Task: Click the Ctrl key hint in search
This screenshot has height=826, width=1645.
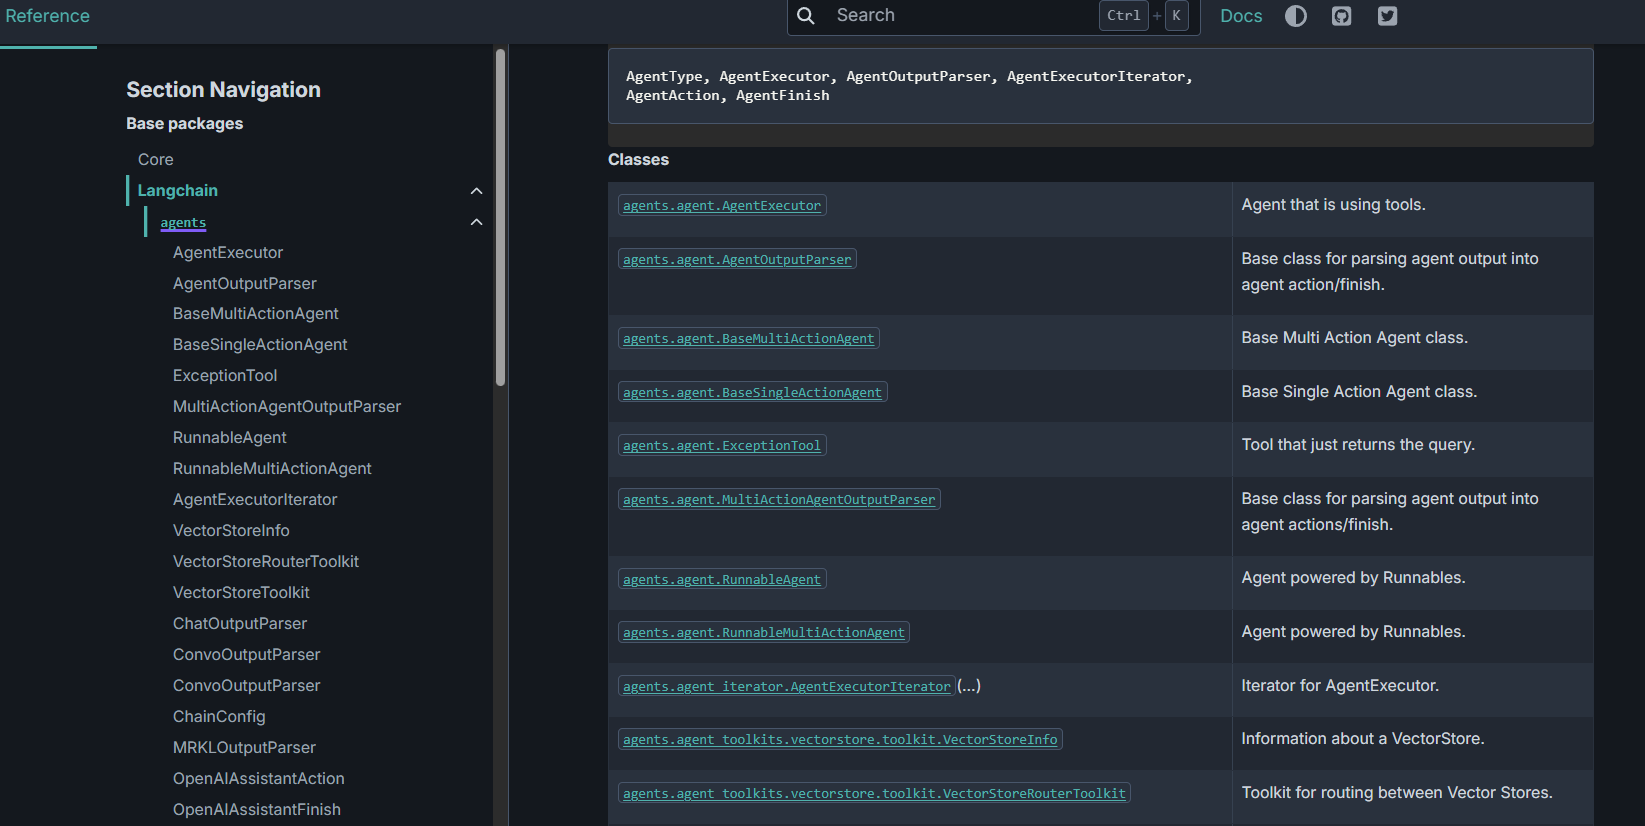Action: point(1124,16)
